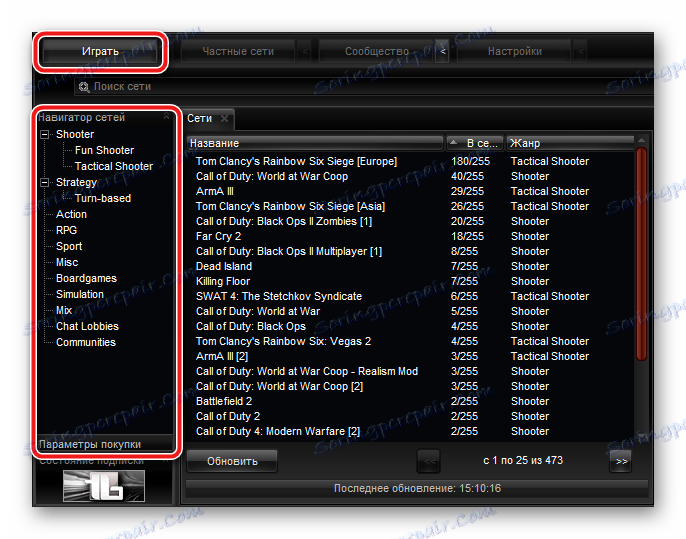Select Turn-based category

coord(103,198)
